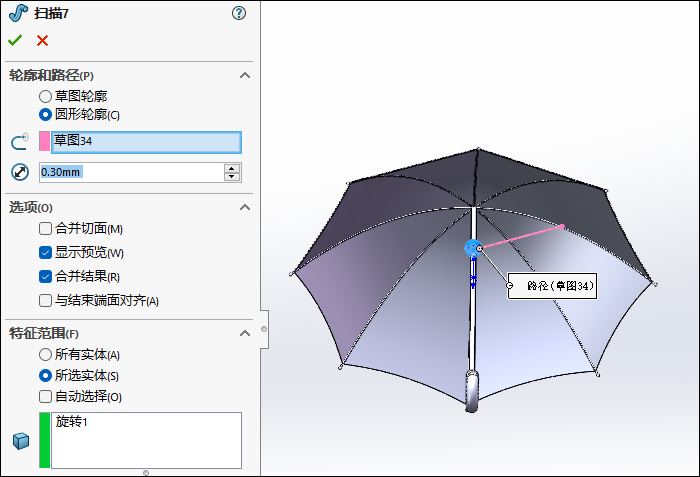Collapse the 轮廓和路径(P) section

pos(245,75)
